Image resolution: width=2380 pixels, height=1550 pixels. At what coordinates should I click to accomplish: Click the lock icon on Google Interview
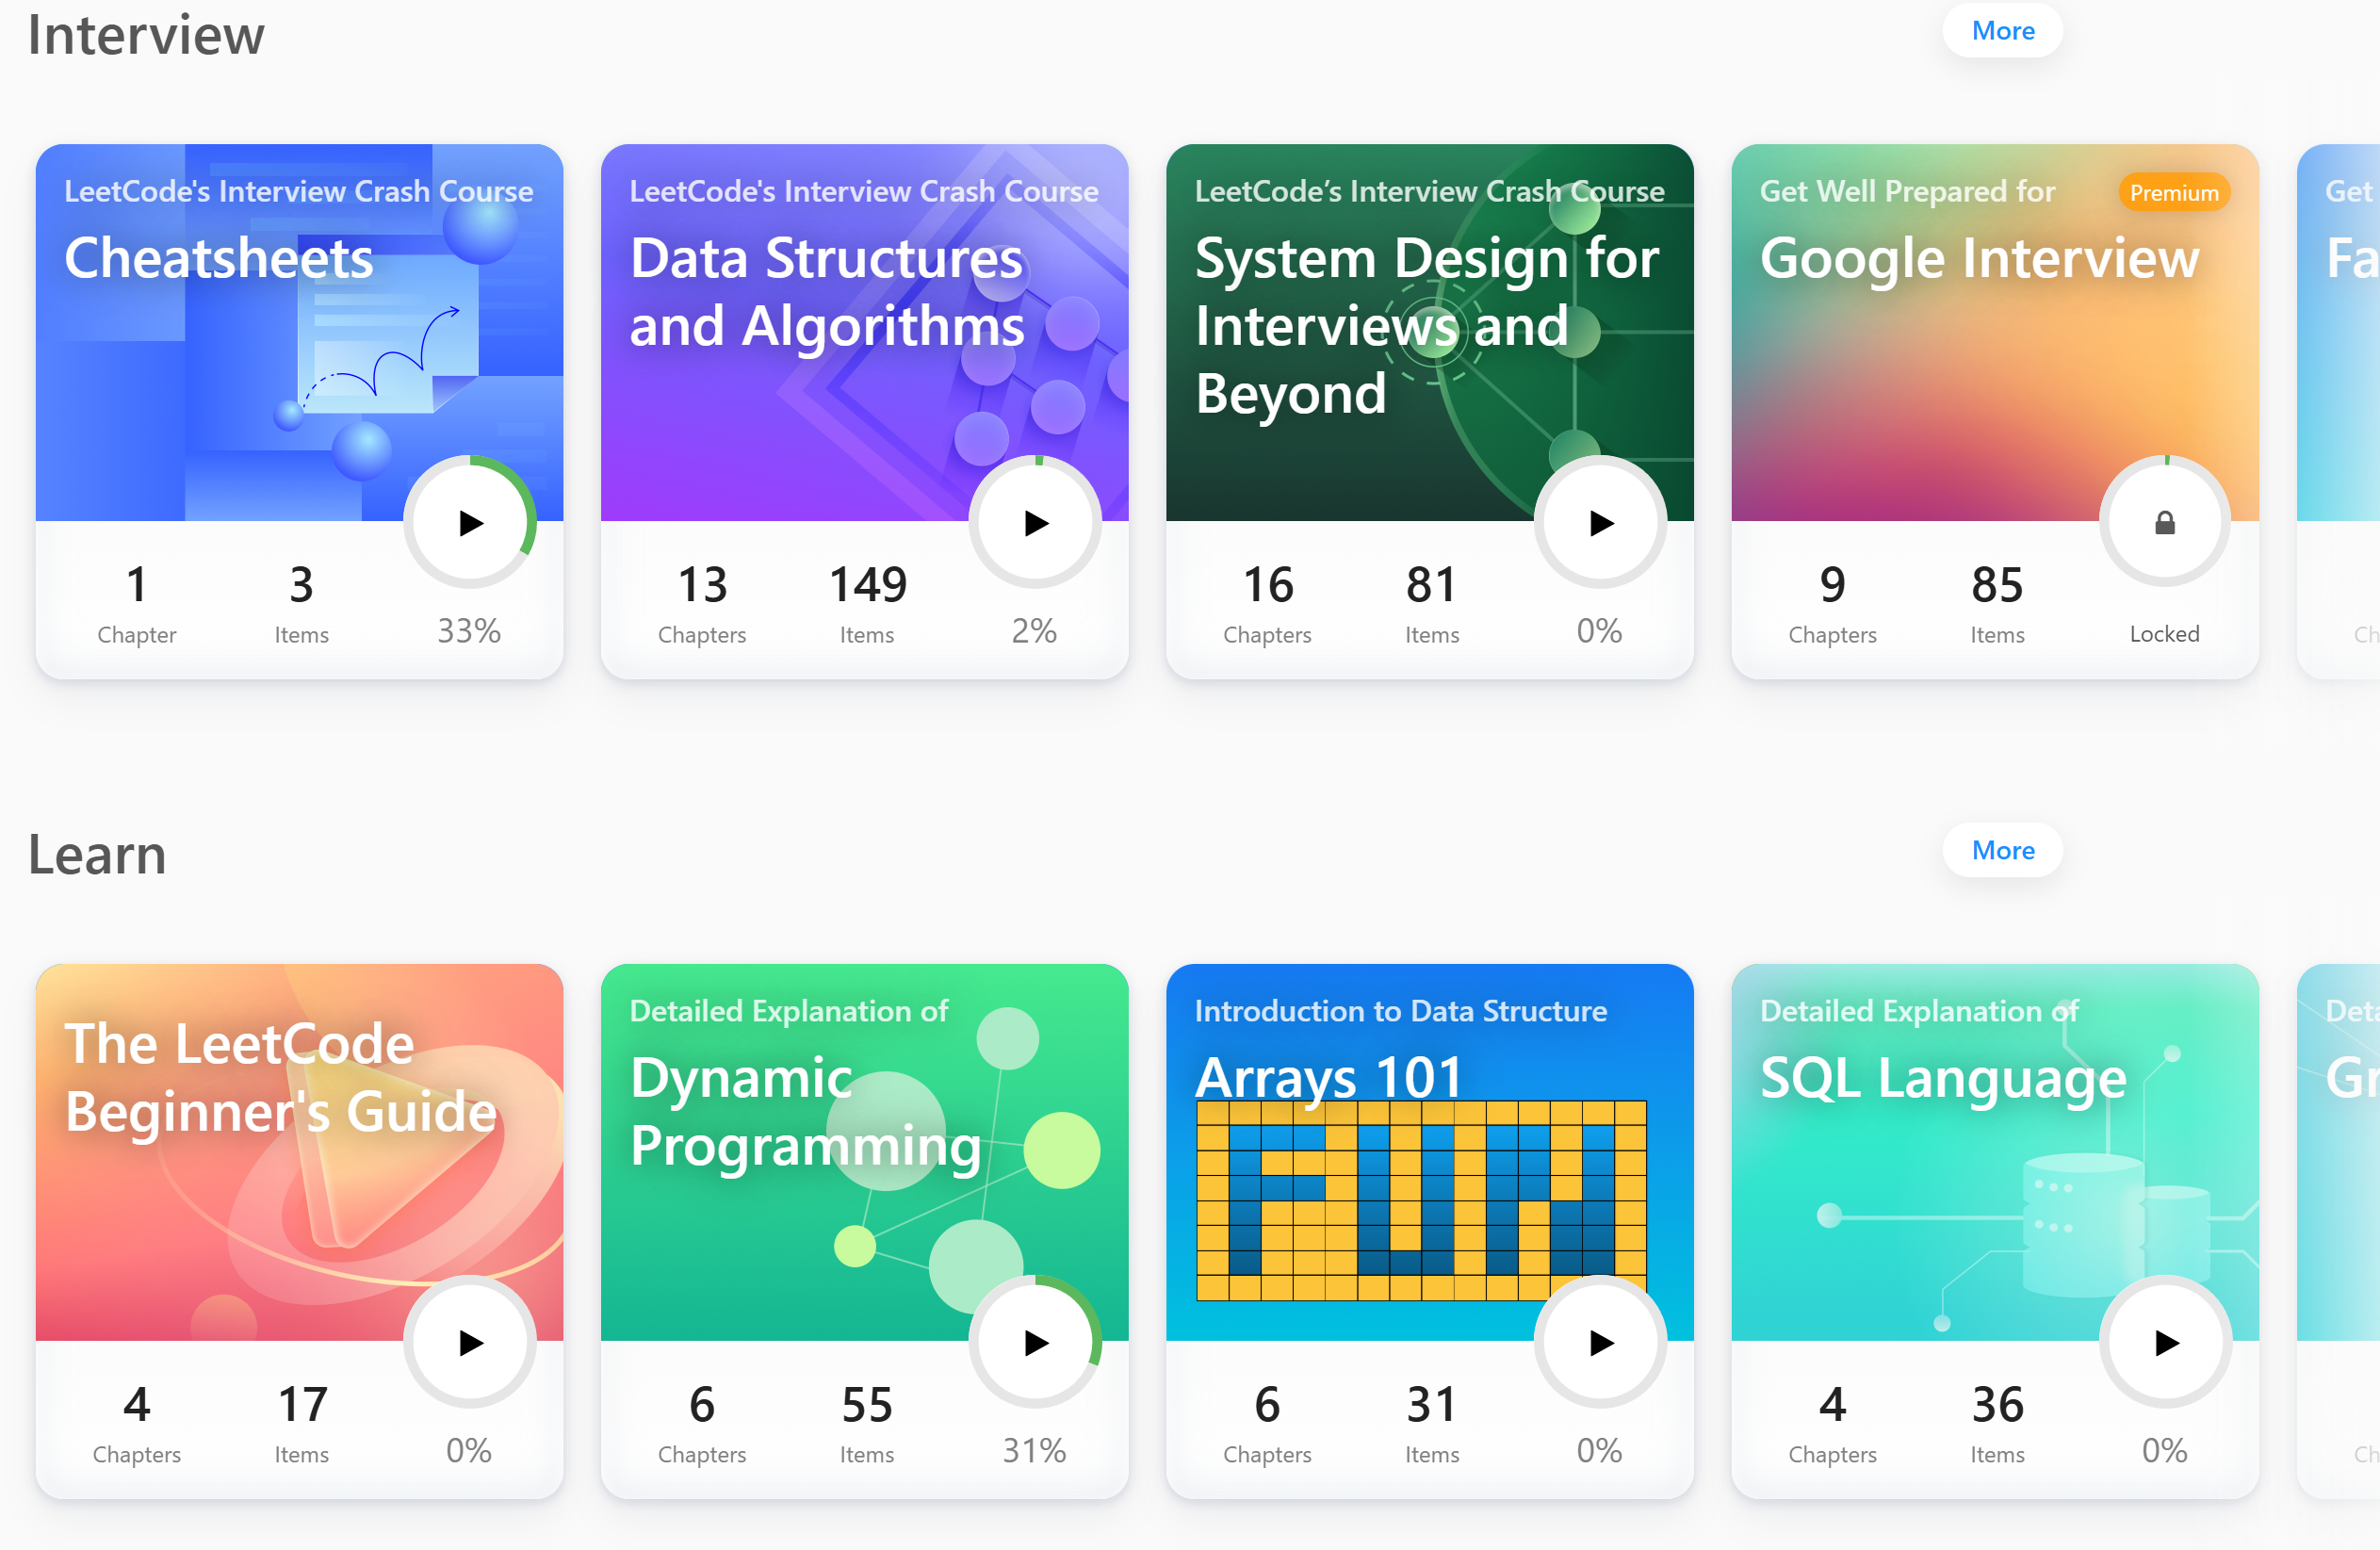pos(2164,523)
